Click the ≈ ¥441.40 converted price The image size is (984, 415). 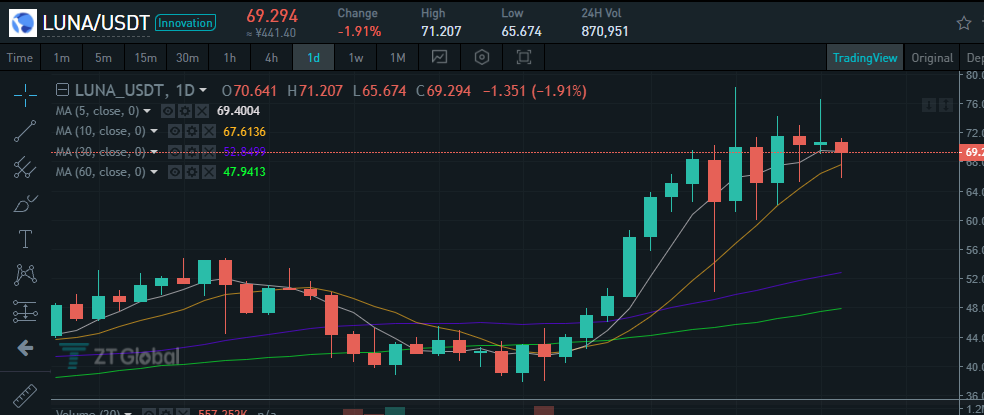click(x=271, y=33)
